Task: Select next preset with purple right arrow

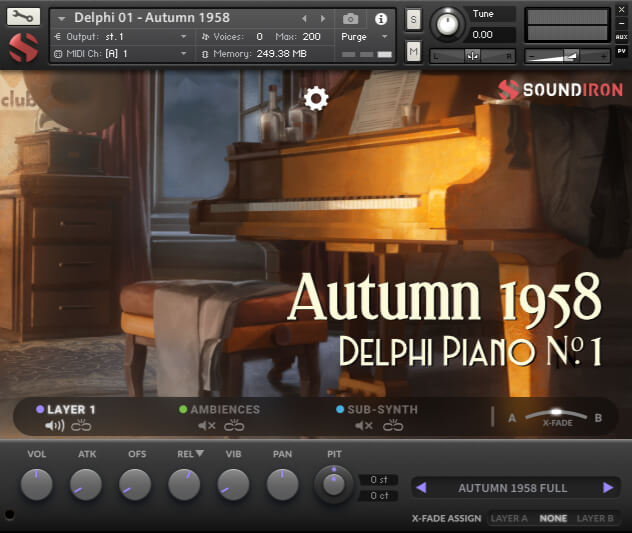Action: click(608, 488)
